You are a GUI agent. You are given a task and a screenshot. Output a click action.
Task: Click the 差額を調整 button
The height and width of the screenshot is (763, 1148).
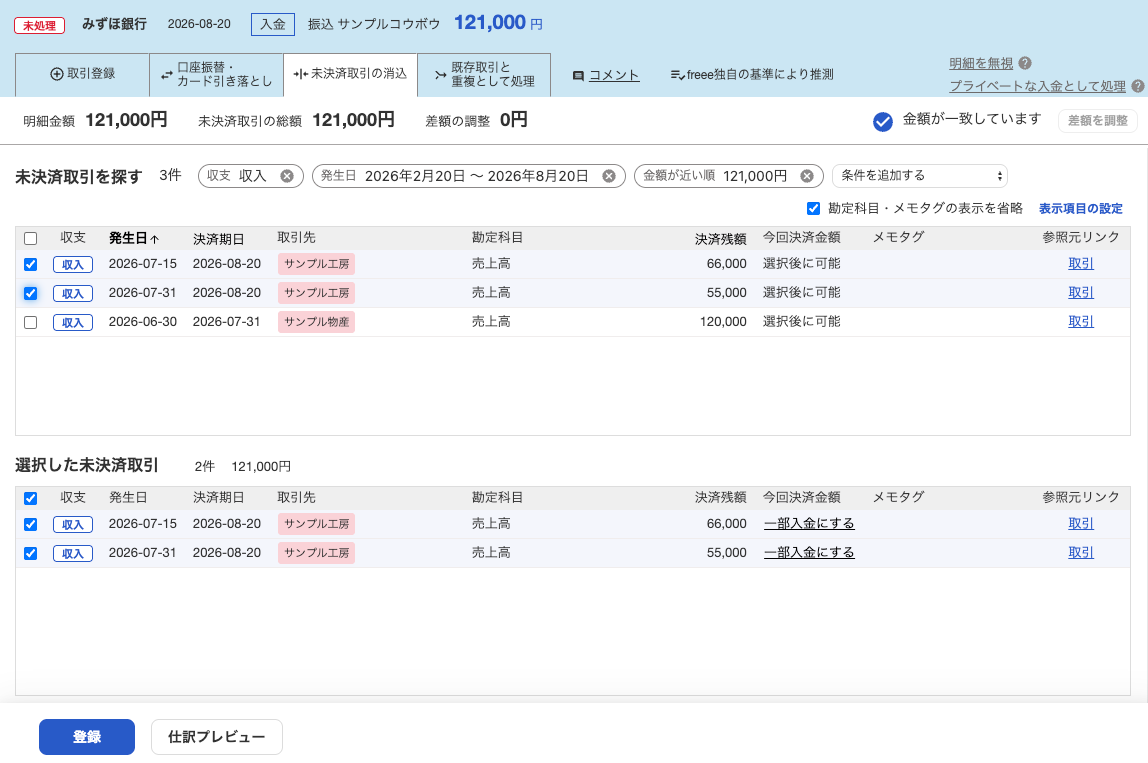(x=1097, y=121)
